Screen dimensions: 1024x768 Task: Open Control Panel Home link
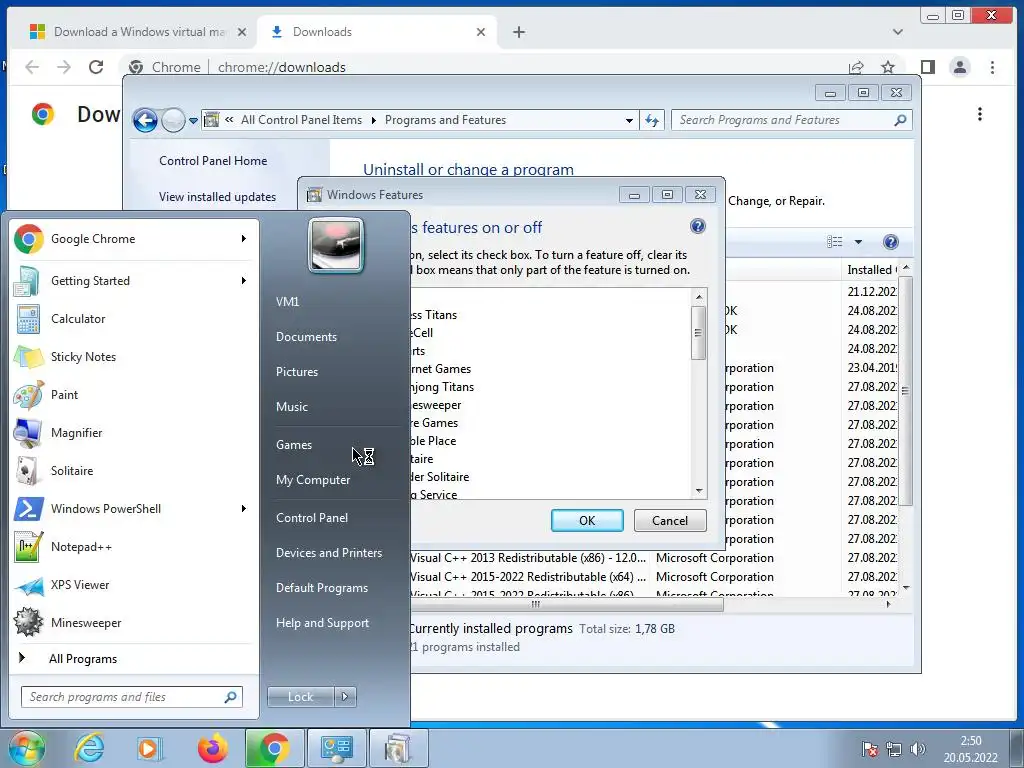[x=213, y=161]
